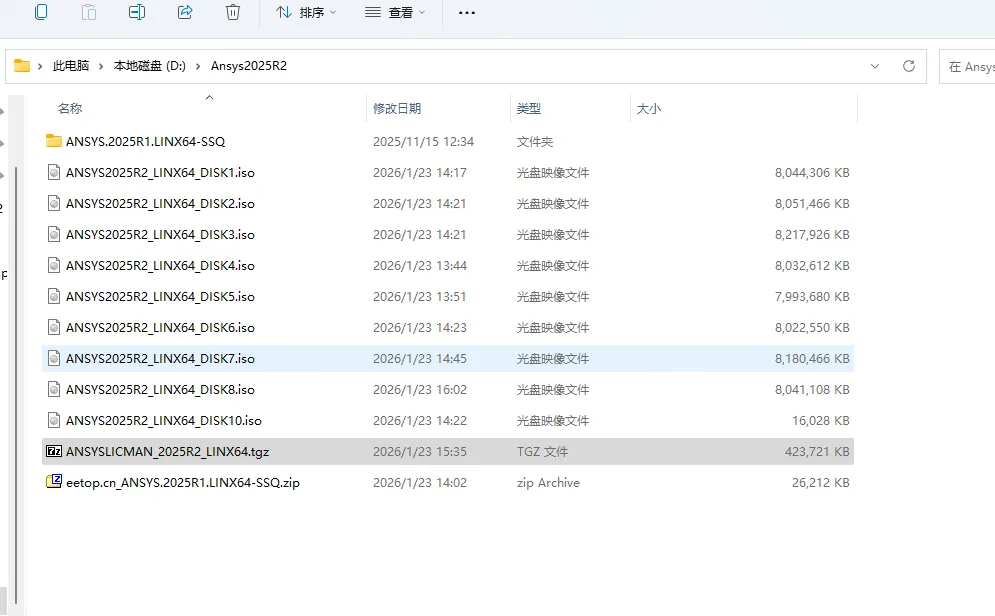This screenshot has height=616, width=995.
Task: Open the 排序 sort menu
Action: (x=306, y=12)
